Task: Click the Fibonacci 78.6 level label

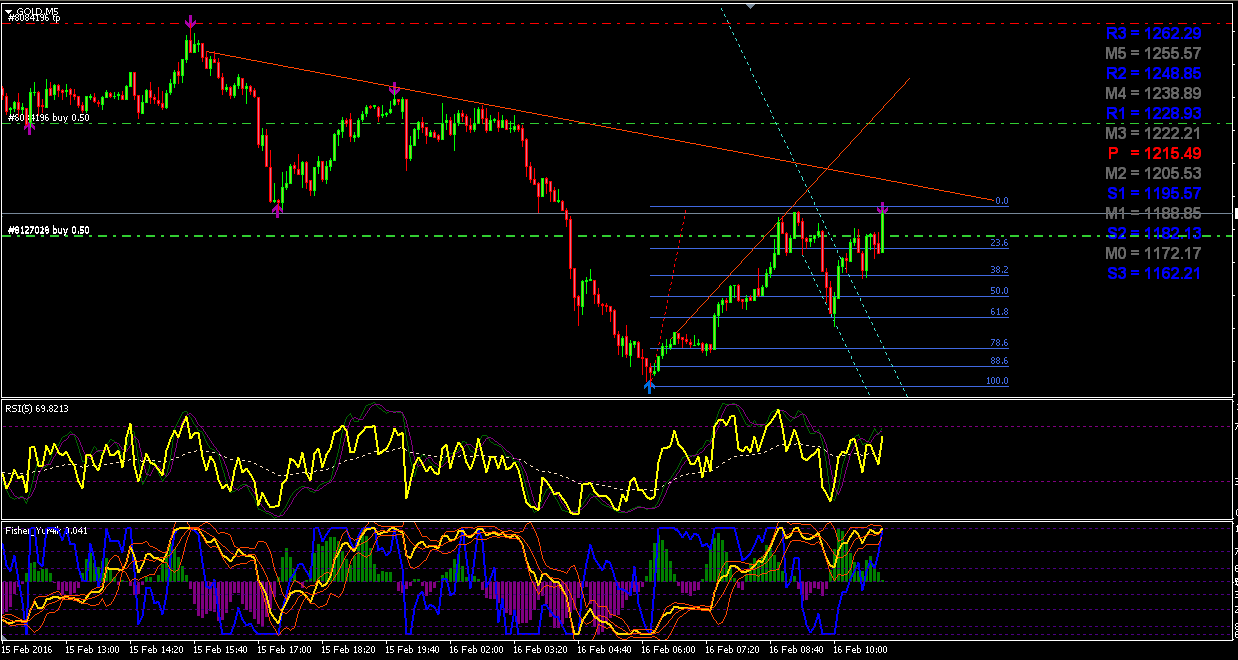Action: click(x=999, y=343)
